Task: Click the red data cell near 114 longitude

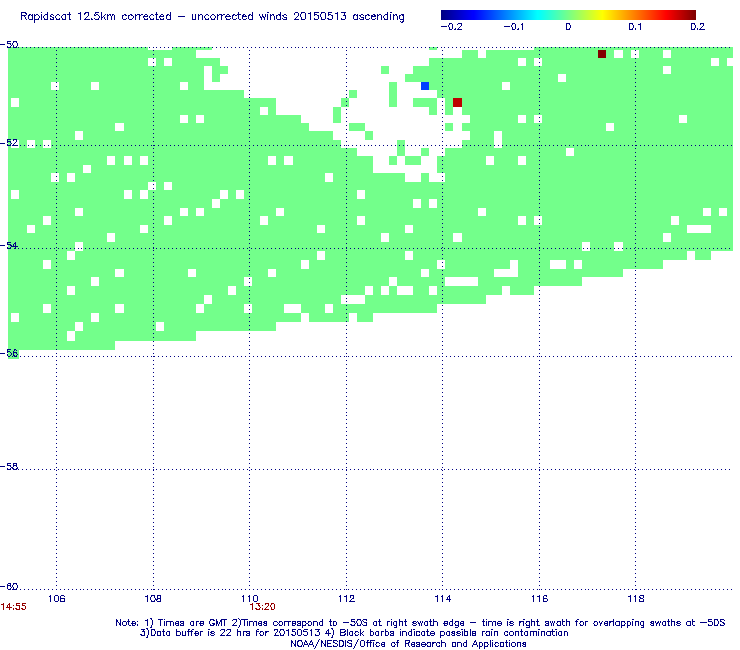Action: (457, 102)
